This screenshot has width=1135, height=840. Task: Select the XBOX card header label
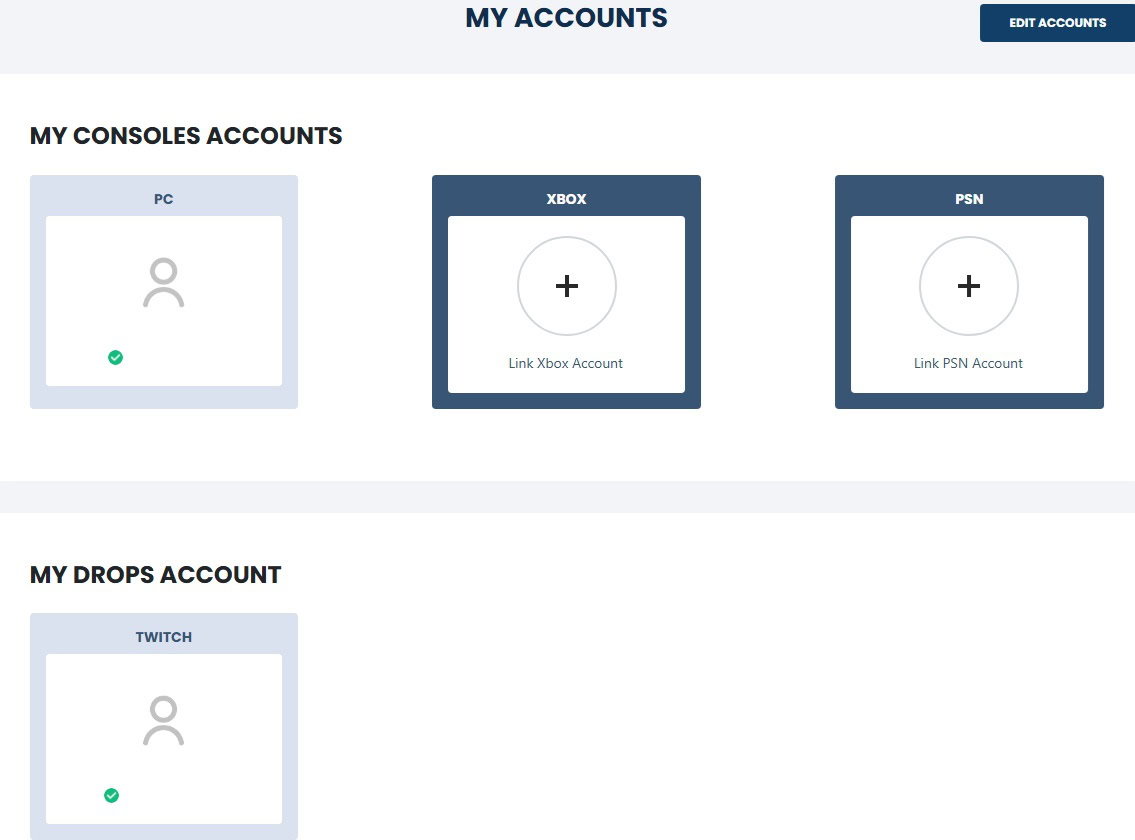tap(566, 199)
